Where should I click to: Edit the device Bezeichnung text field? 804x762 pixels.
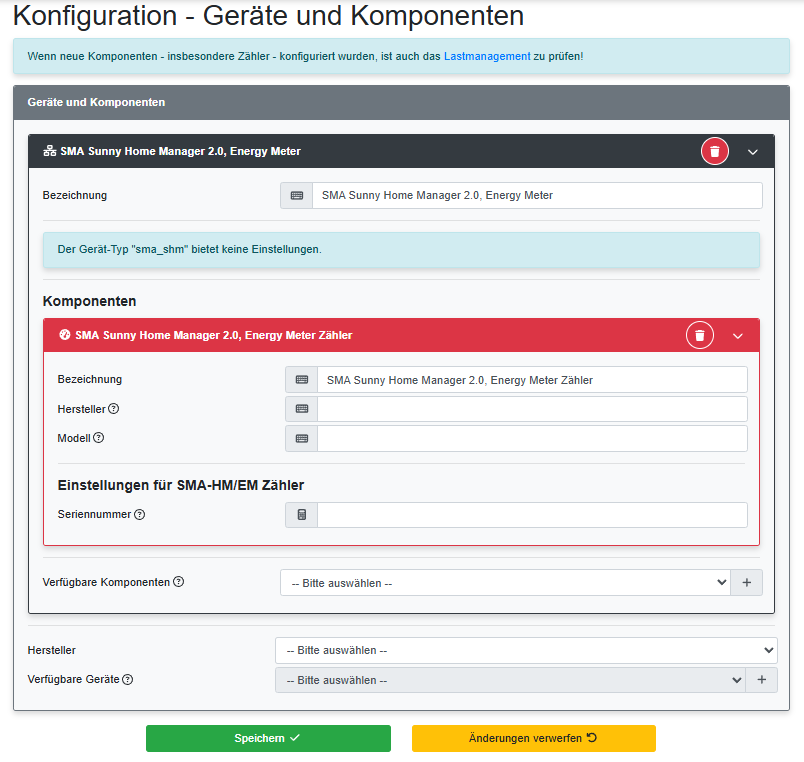click(537, 195)
